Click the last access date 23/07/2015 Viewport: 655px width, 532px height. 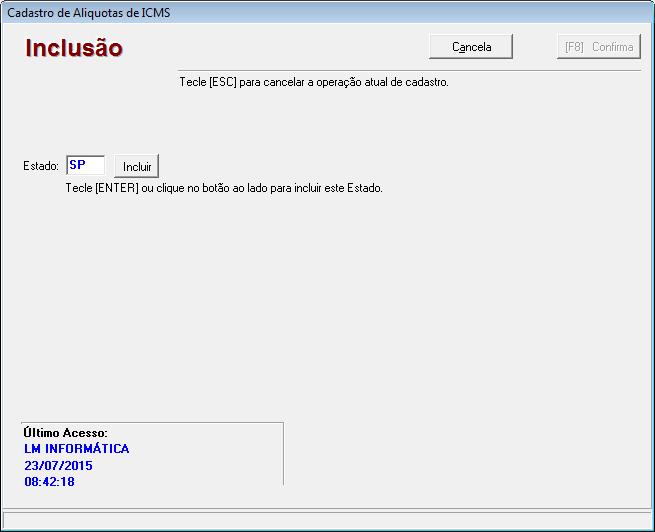tap(58, 465)
